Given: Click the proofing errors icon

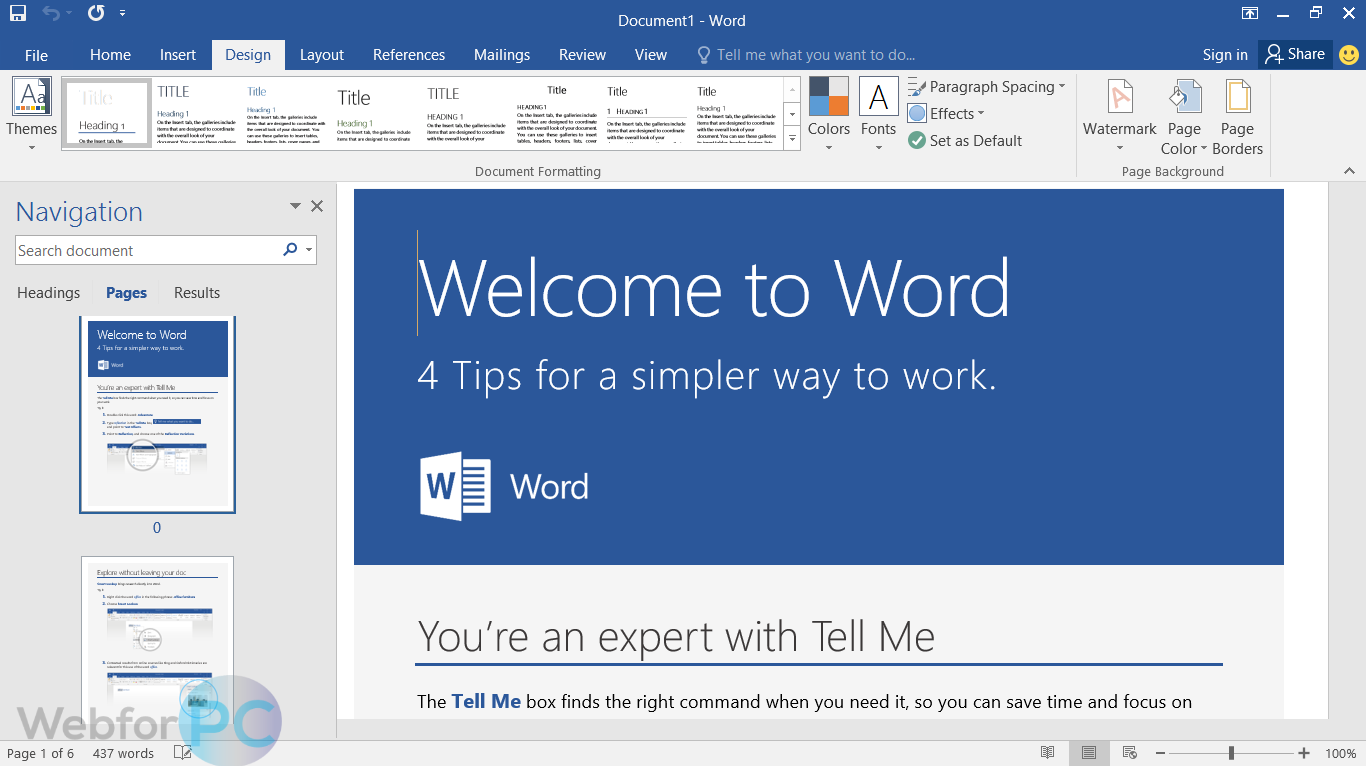Looking at the screenshot, I should pos(182,753).
